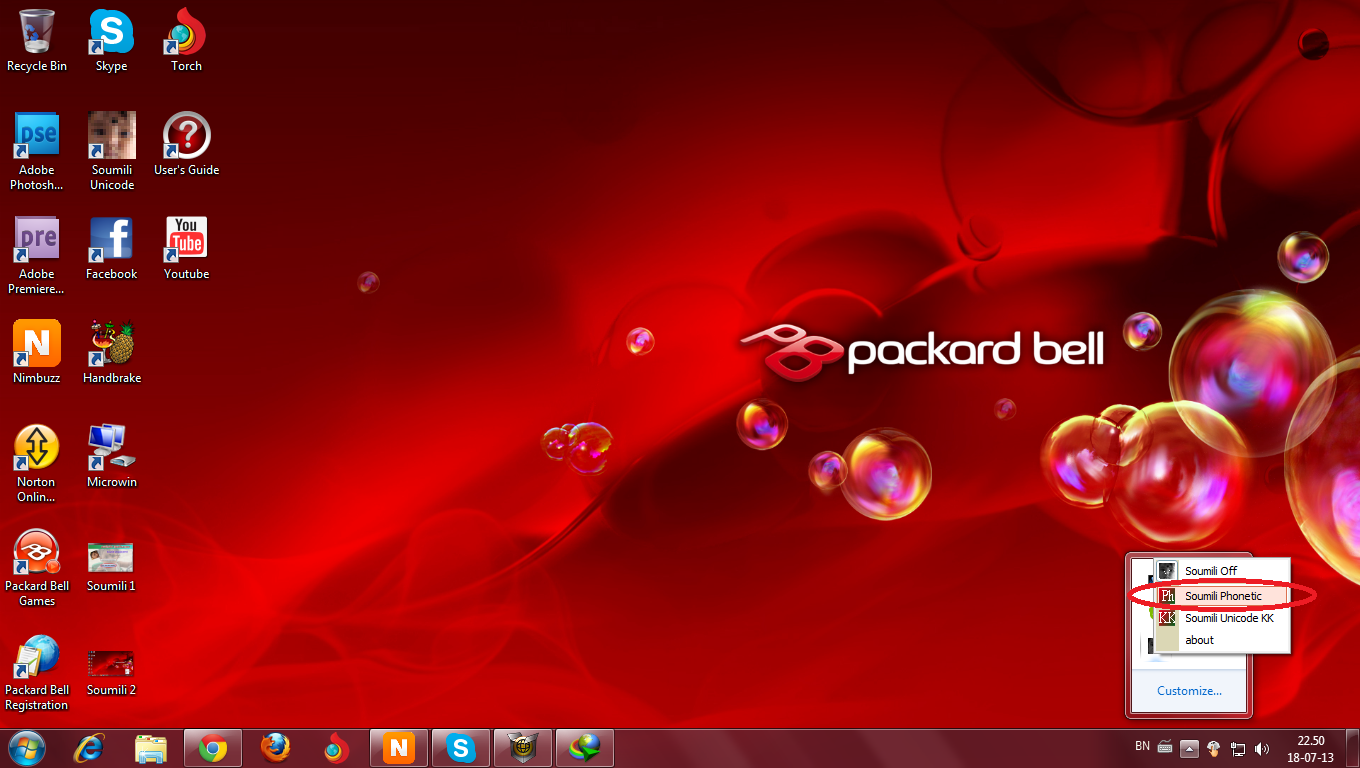Open Google Chrome from the taskbar

213,748
